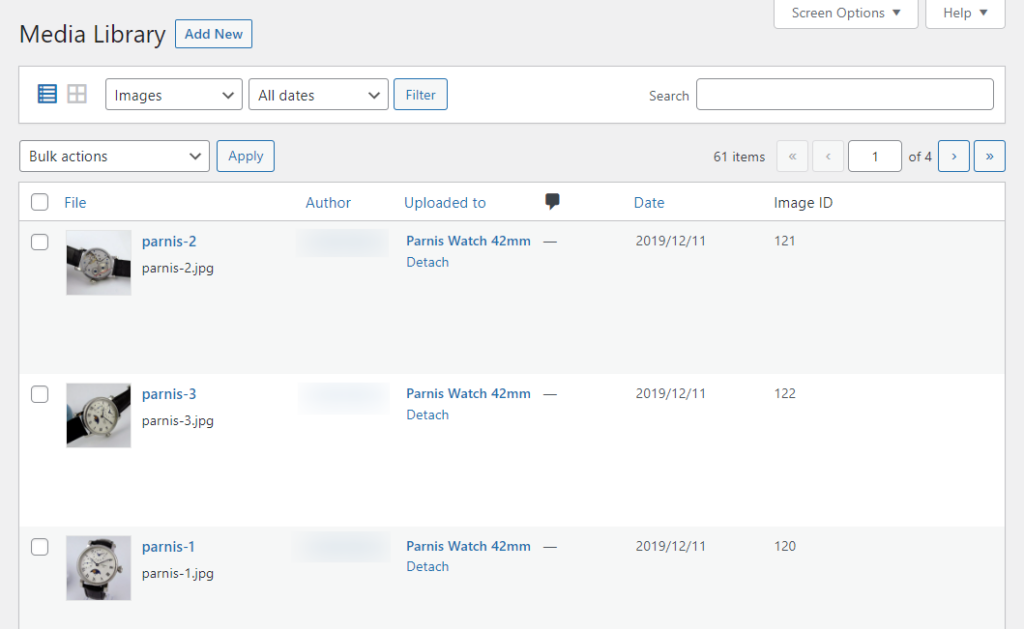
Task: Sort the list by Date column
Action: point(649,203)
